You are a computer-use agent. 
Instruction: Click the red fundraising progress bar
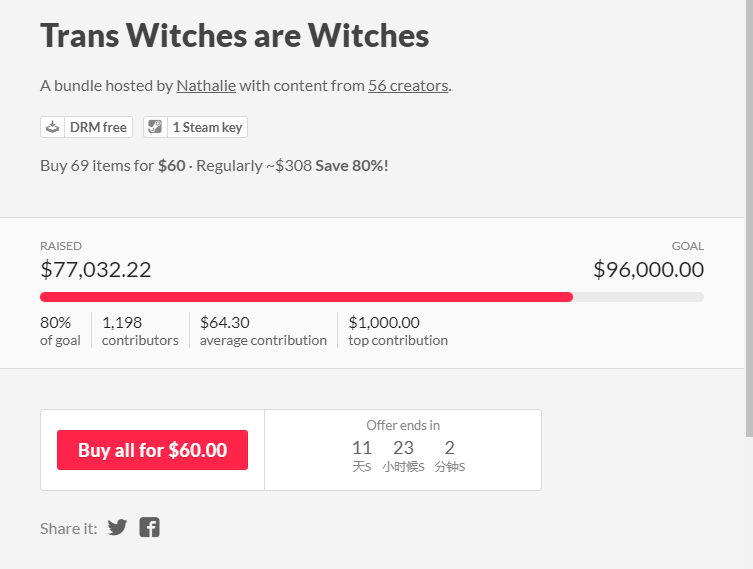[x=306, y=297]
